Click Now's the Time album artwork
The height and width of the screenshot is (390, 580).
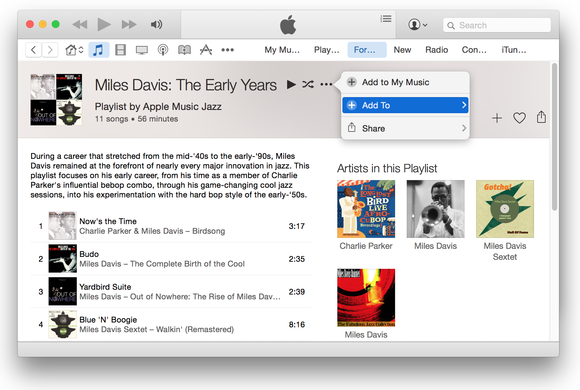63,226
